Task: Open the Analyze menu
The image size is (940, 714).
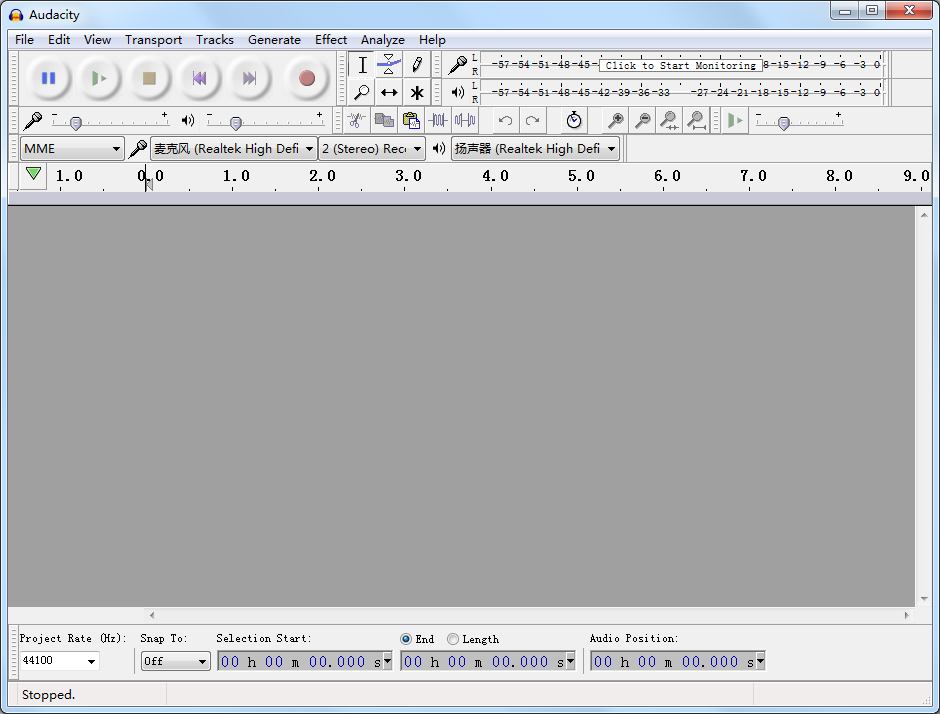Action: pyautogui.click(x=382, y=40)
